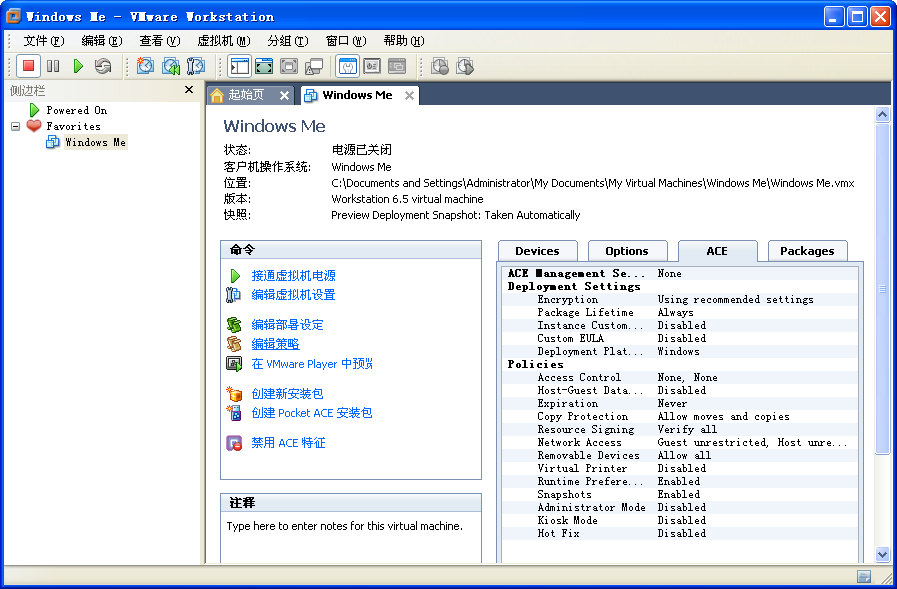
Task: Click the 编辑策略 link
Action: pos(275,344)
